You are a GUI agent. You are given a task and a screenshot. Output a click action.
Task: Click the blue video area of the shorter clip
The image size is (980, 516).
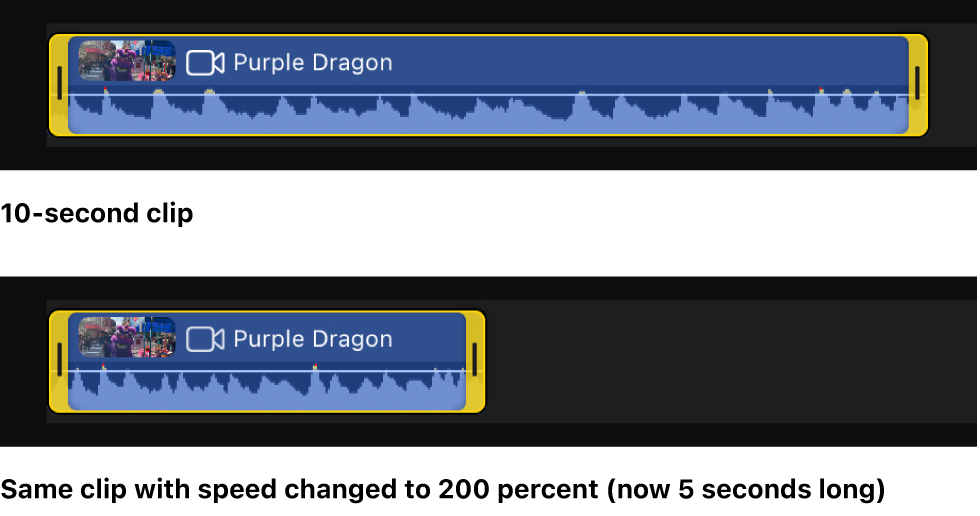coord(430,338)
